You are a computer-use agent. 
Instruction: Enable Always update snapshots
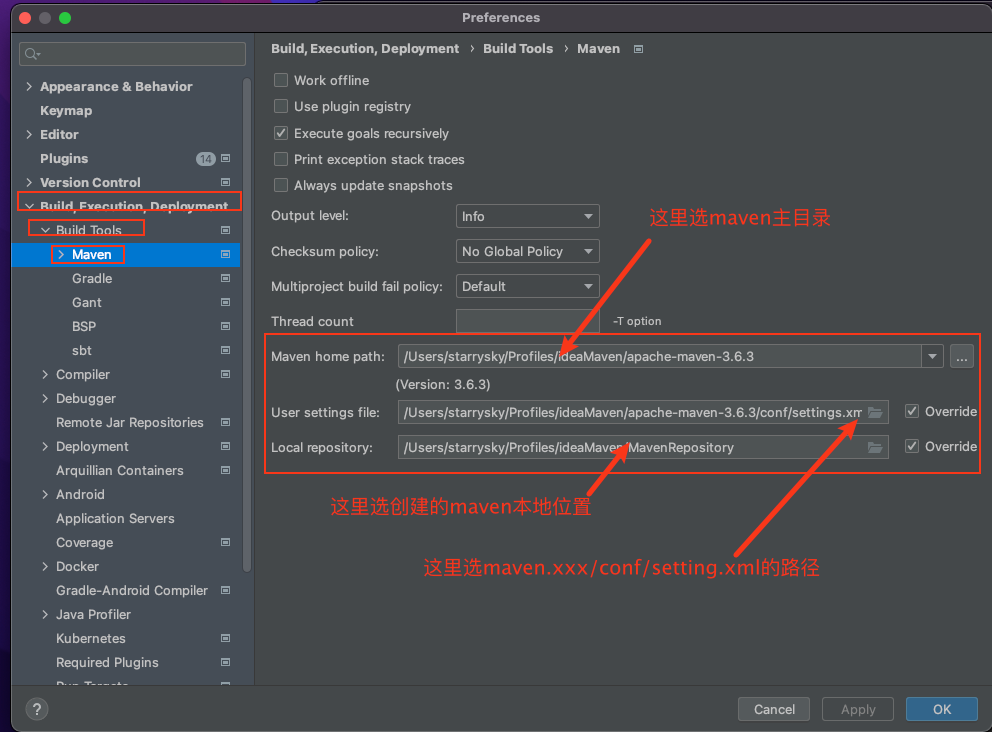[281, 185]
